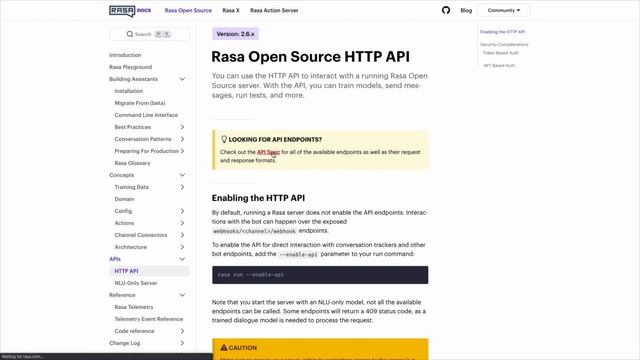Click the lightbulb icon in tip box
The width and height of the screenshot is (640, 360).
[224, 139]
